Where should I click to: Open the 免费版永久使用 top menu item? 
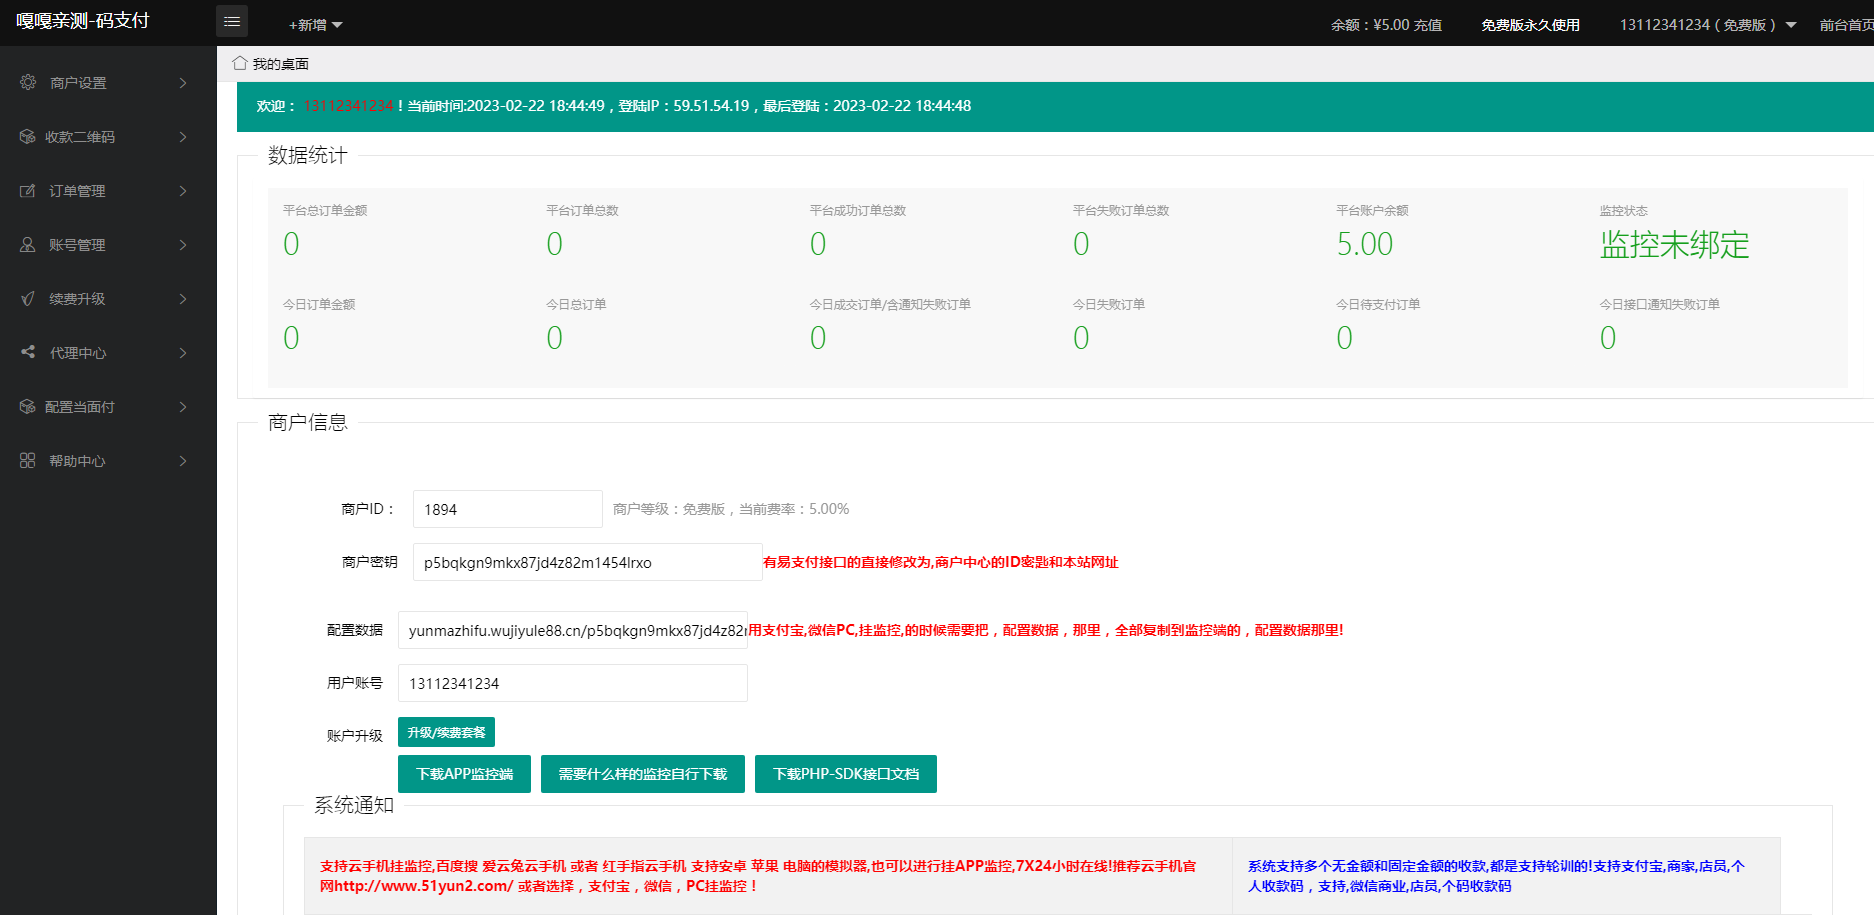click(1530, 25)
